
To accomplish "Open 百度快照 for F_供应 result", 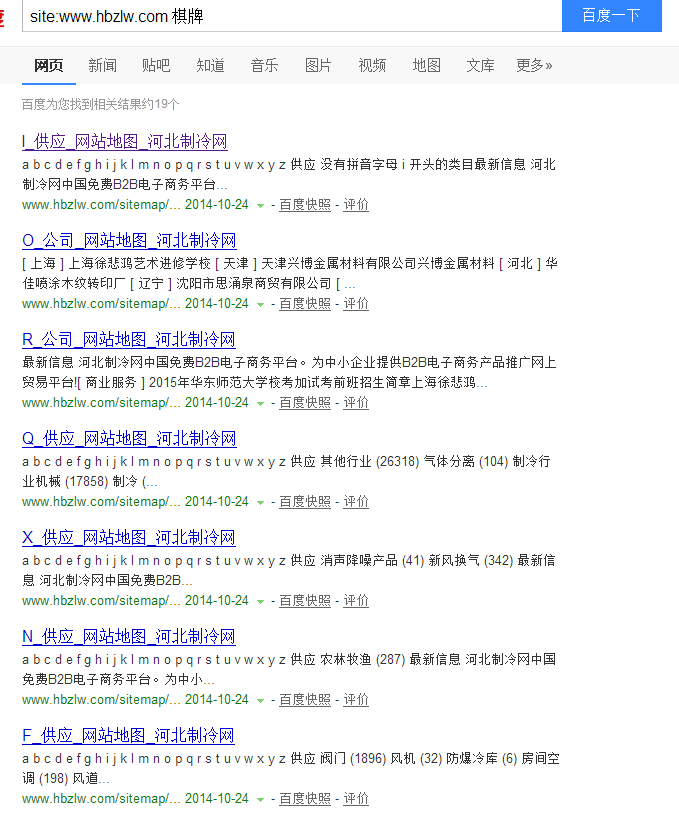I will pyautogui.click(x=305, y=799).
